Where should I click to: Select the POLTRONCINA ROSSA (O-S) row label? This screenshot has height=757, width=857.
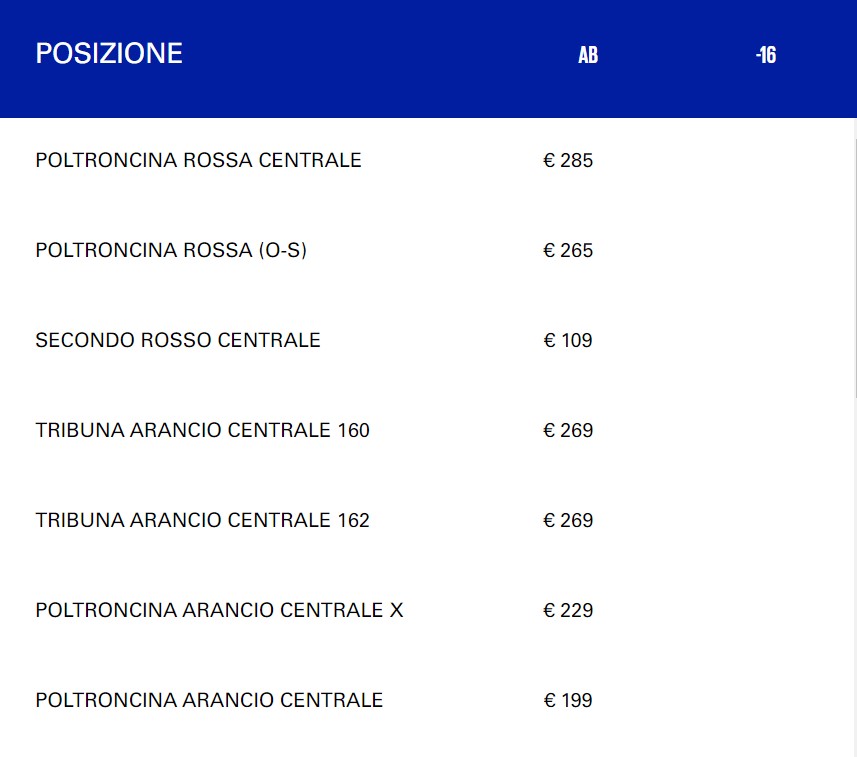tap(171, 250)
